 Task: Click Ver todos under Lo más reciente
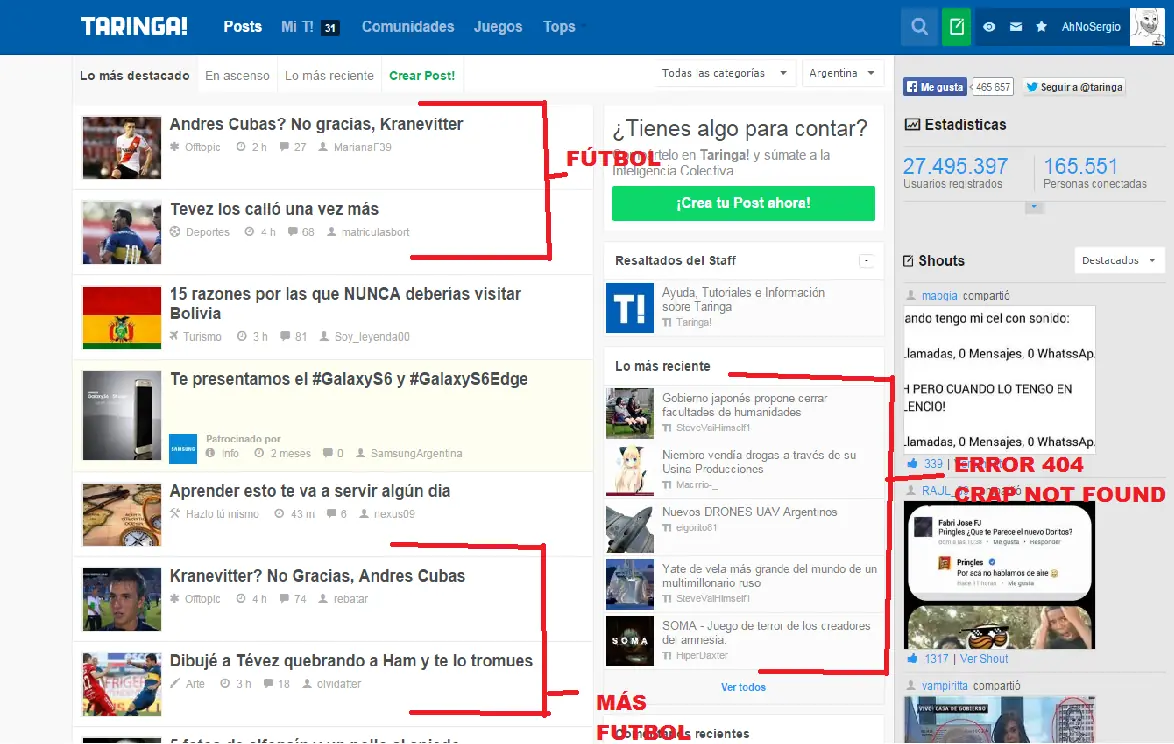[743, 687]
